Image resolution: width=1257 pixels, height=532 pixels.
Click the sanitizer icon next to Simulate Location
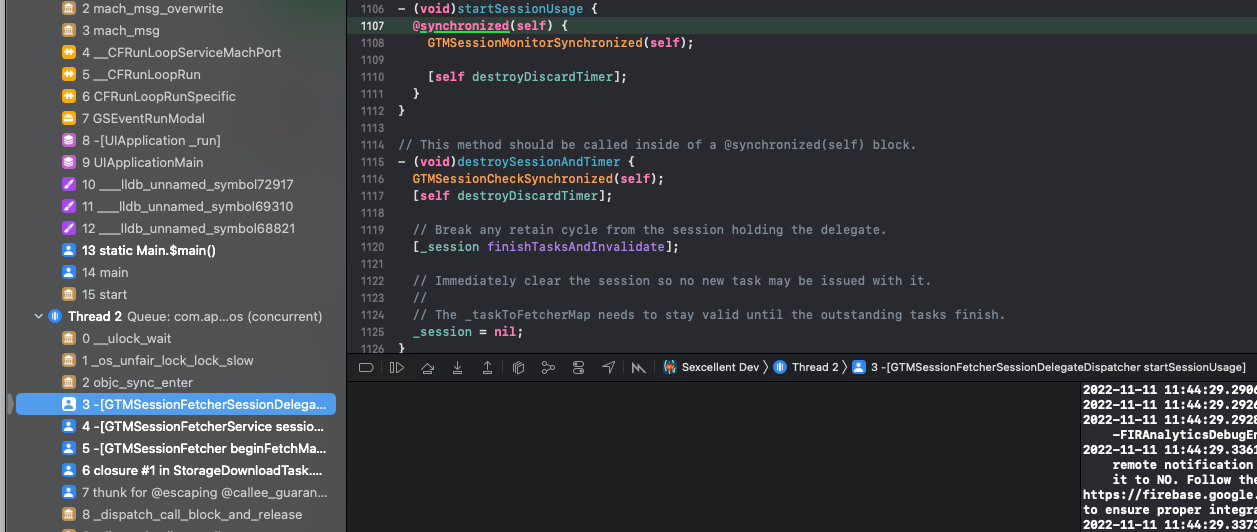pyautogui.click(x=638, y=368)
